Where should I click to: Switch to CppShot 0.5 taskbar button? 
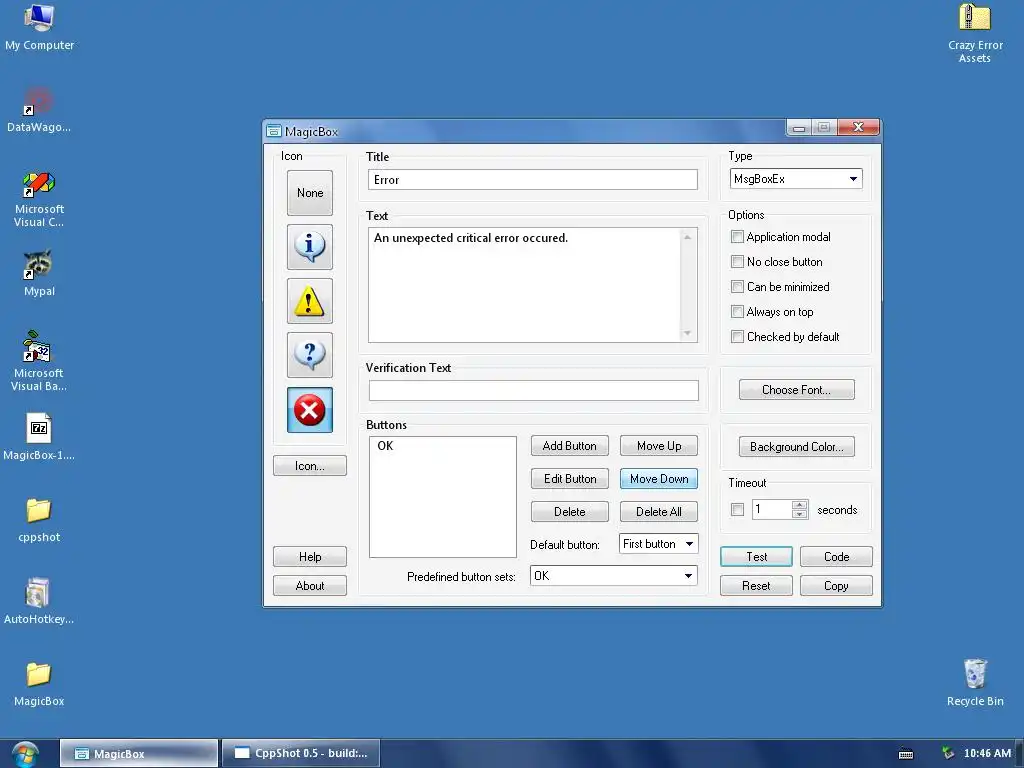pyautogui.click(x=300, y=754)
